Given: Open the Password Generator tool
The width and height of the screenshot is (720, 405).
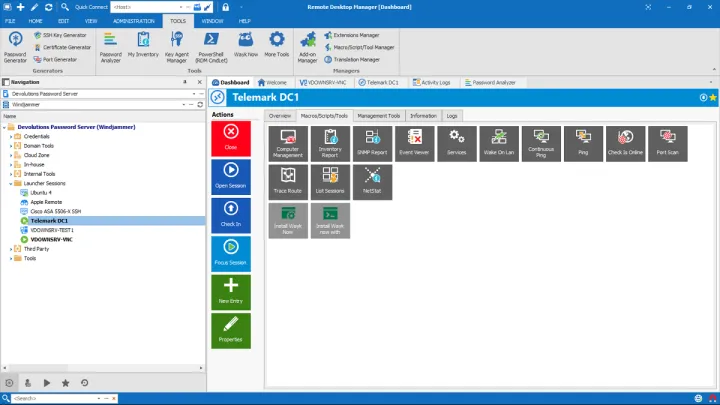Looking at the screenshot, I should [16, 45].
